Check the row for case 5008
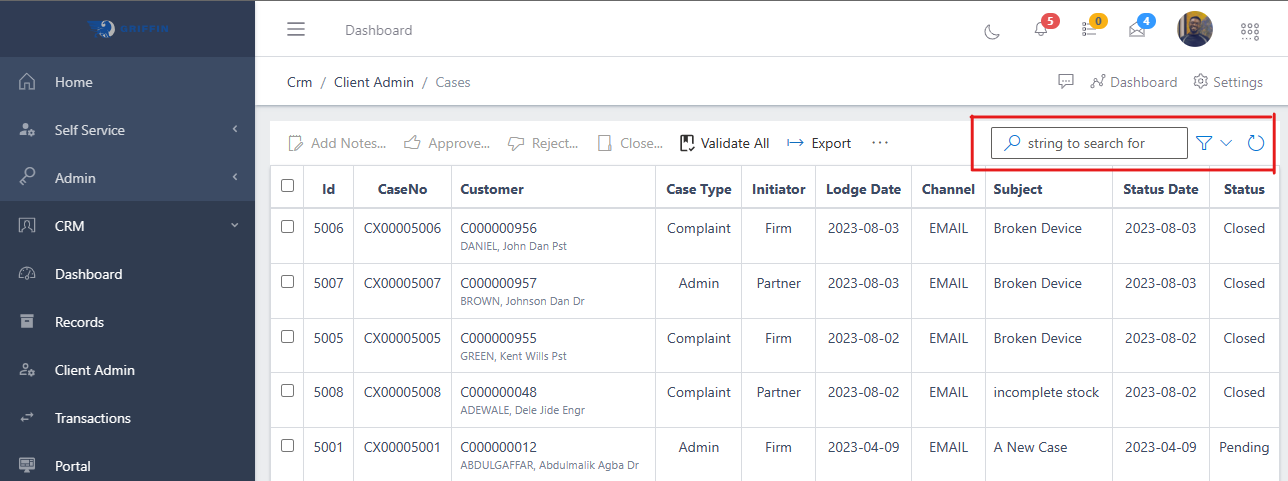The width and height of the screenshot is (1288, 481). tap(288, 391)
